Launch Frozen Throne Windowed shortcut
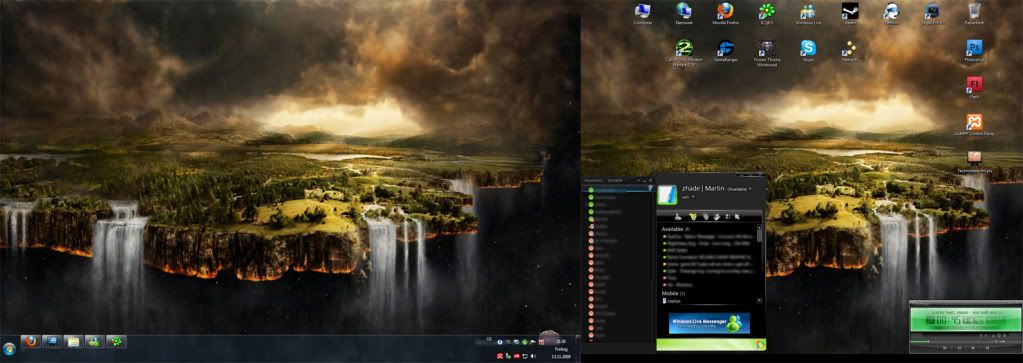1023x363 pixels. tap(766, 52)
